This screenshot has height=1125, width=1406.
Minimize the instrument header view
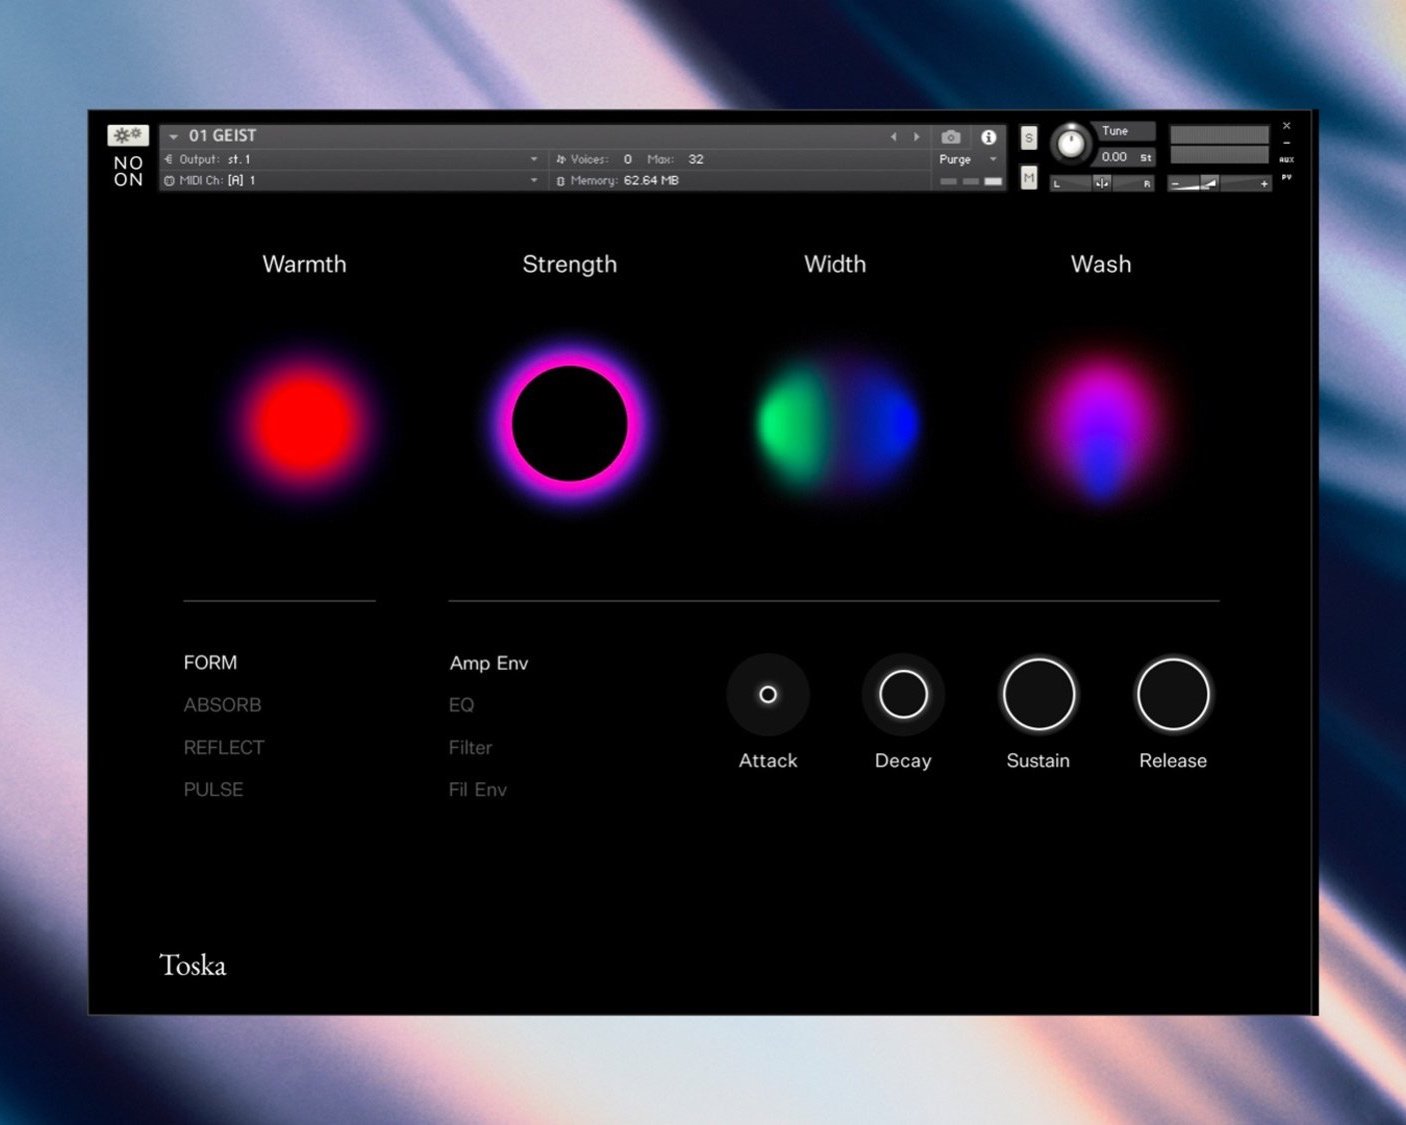(1286, 143)
